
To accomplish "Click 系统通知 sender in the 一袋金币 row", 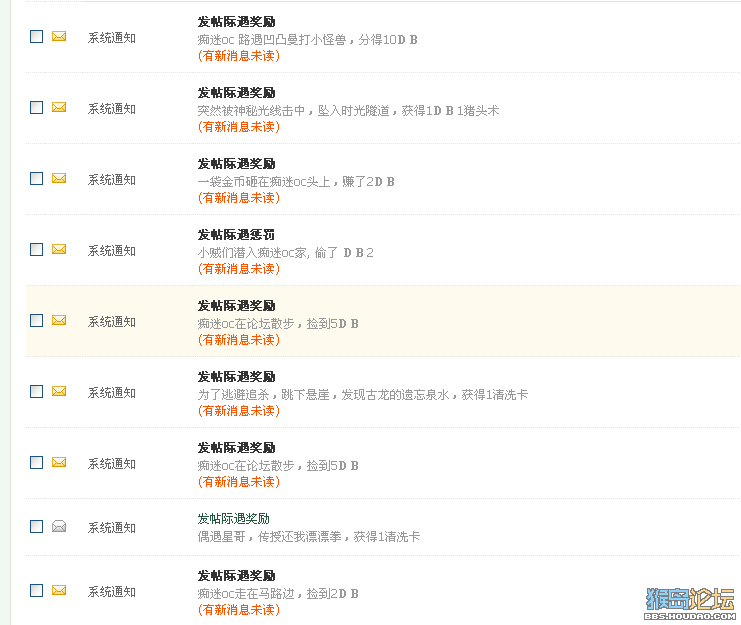I will 112,180.
